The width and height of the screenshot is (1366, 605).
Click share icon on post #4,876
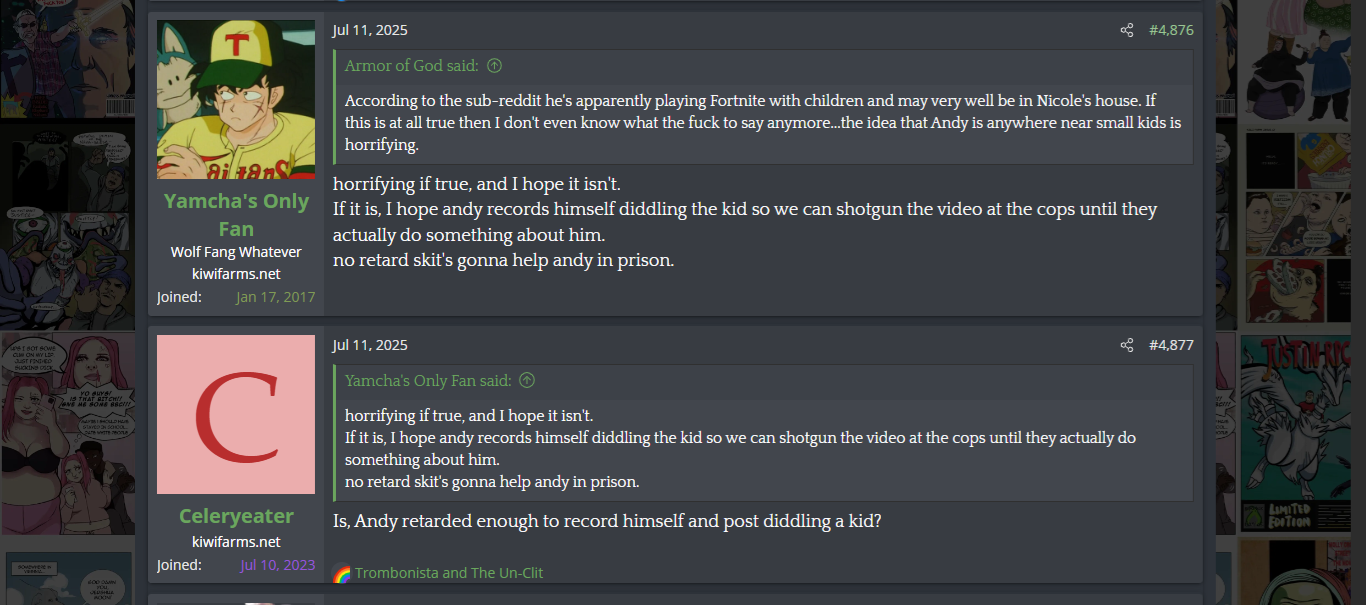click(1127, 30)
